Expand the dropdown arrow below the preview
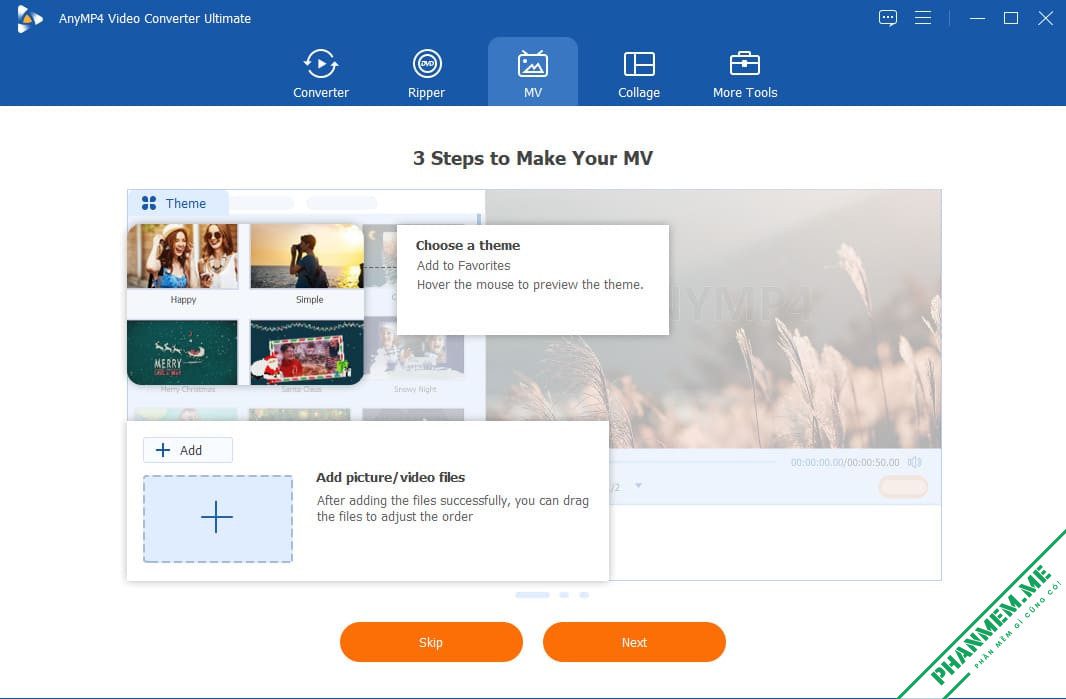The height and width of the screenshot is (699, 1066). coord(638,485)
